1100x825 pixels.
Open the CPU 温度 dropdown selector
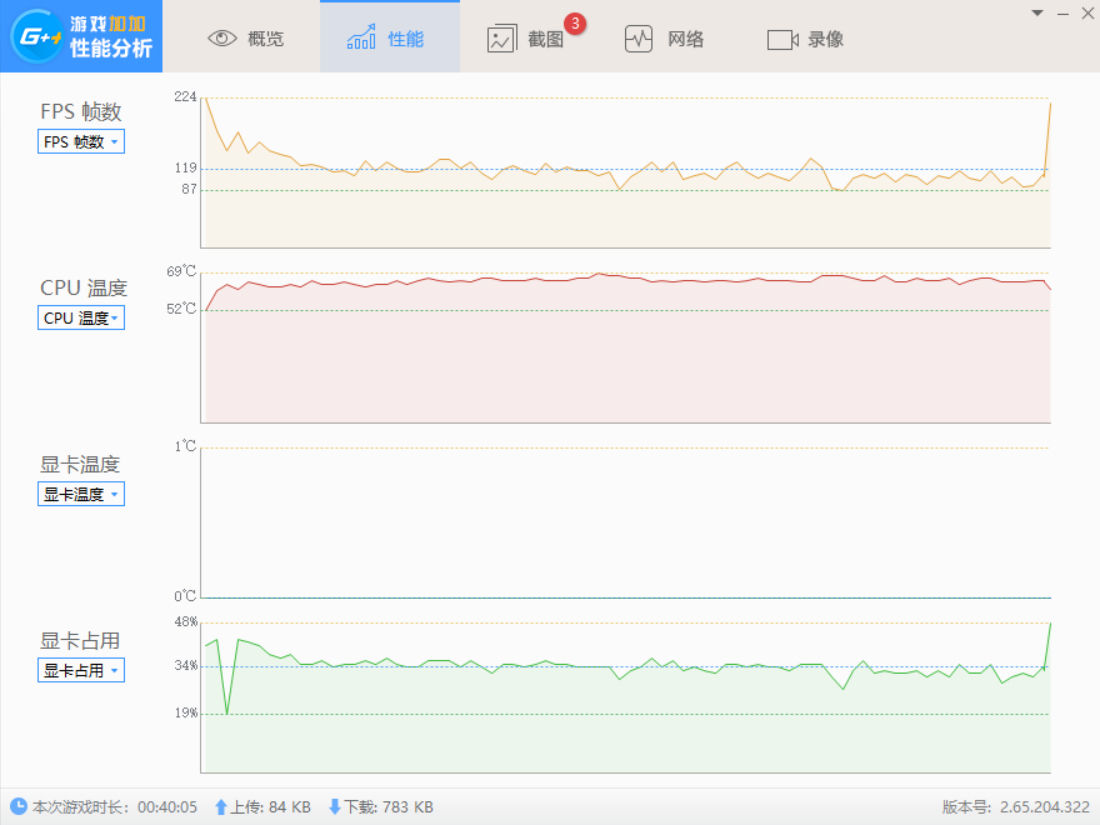[x=81, y=318]
